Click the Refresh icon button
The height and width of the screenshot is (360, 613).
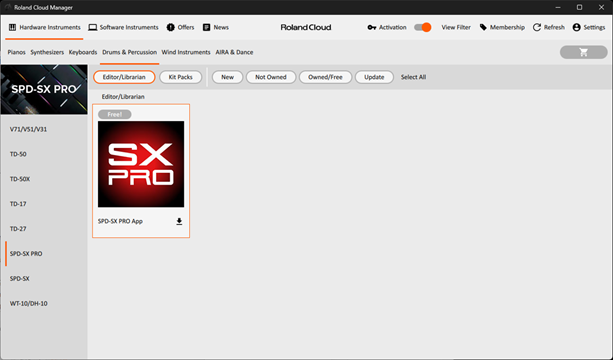(x=549, y=27)
